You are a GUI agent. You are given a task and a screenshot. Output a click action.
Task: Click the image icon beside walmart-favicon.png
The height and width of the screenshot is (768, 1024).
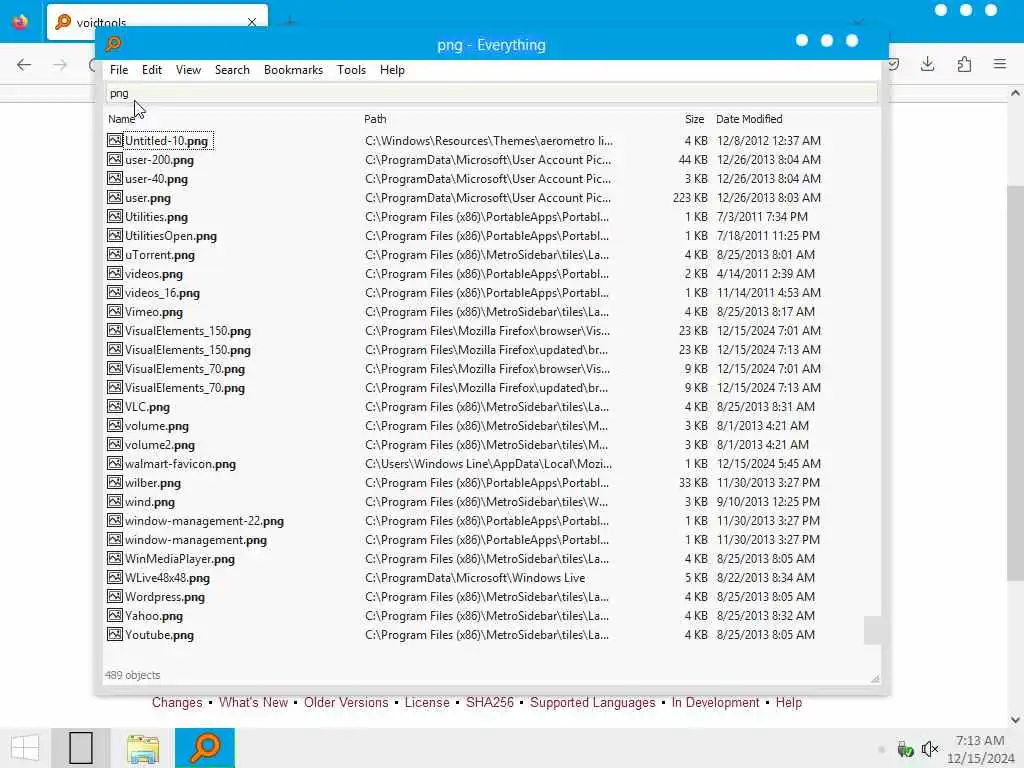[x=115, y=464]
